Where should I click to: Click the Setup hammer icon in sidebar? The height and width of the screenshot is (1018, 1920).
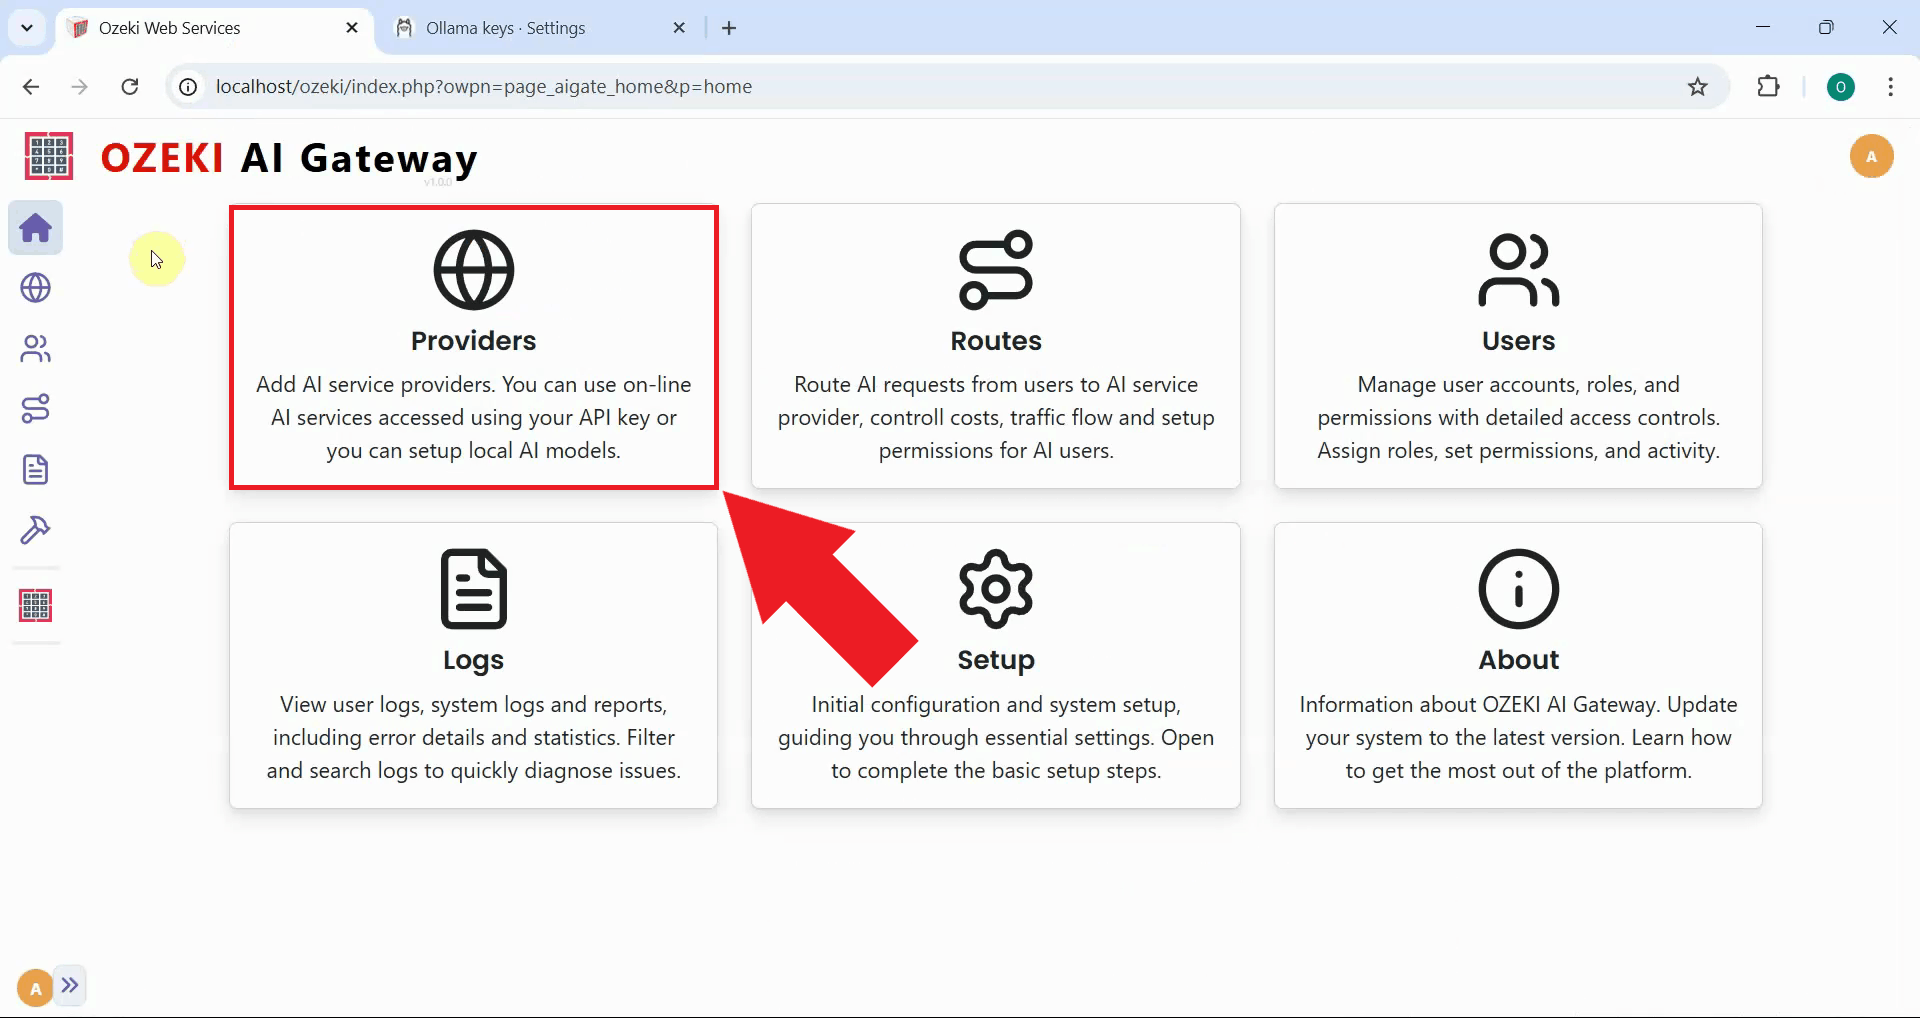(x=35, y=530)
